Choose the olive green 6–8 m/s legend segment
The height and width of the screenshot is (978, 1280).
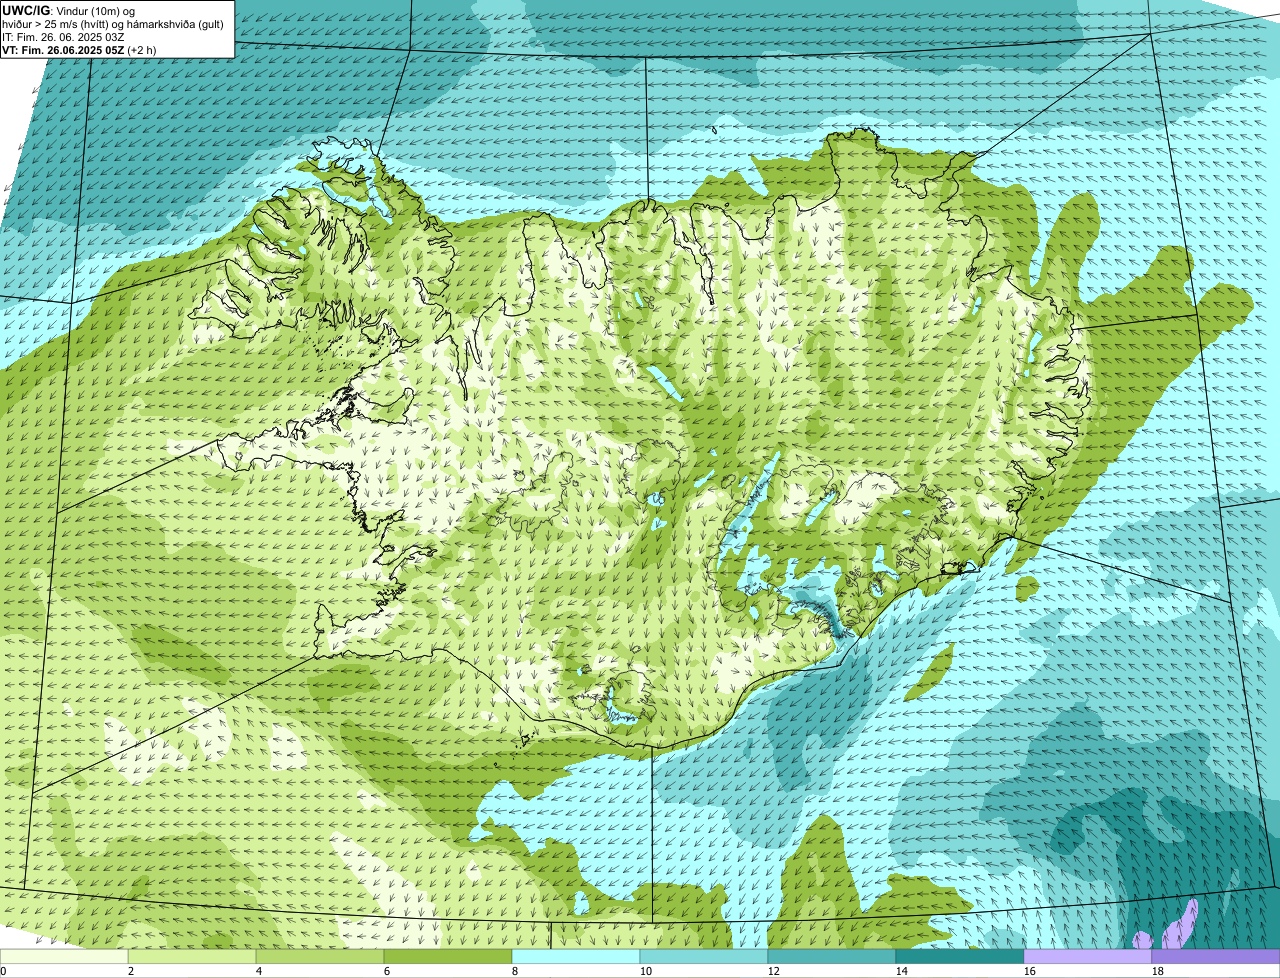(x=448, y=957)
